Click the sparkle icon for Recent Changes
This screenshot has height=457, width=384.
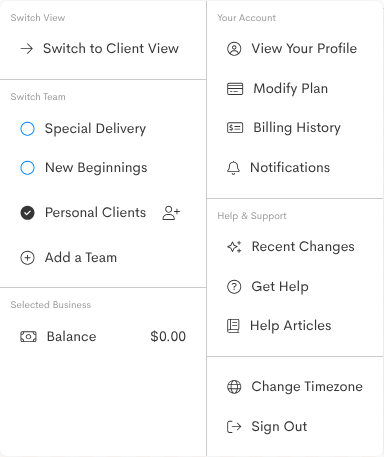[x=234, y=247]
